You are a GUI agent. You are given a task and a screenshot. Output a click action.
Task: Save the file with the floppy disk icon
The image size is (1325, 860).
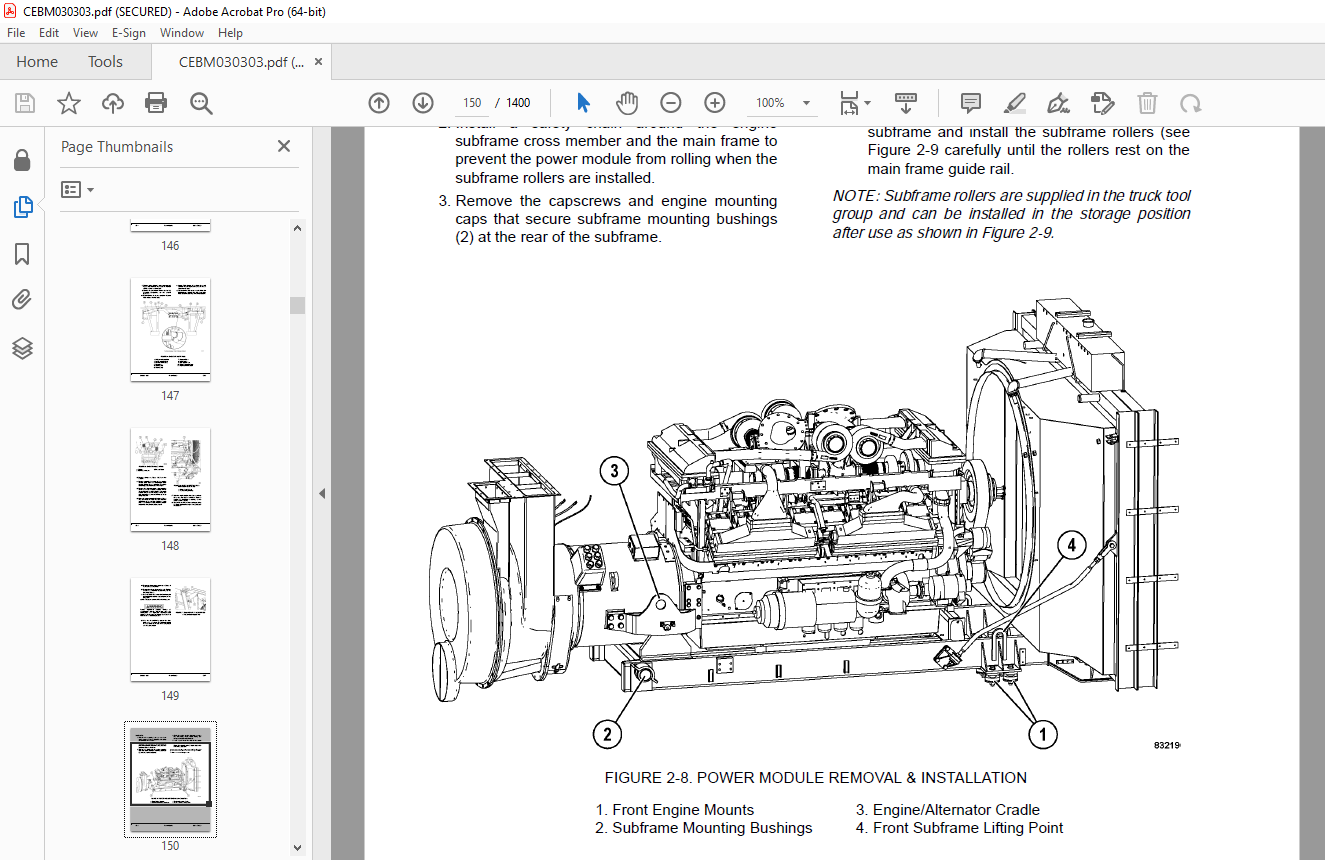[x=24, y=102]
